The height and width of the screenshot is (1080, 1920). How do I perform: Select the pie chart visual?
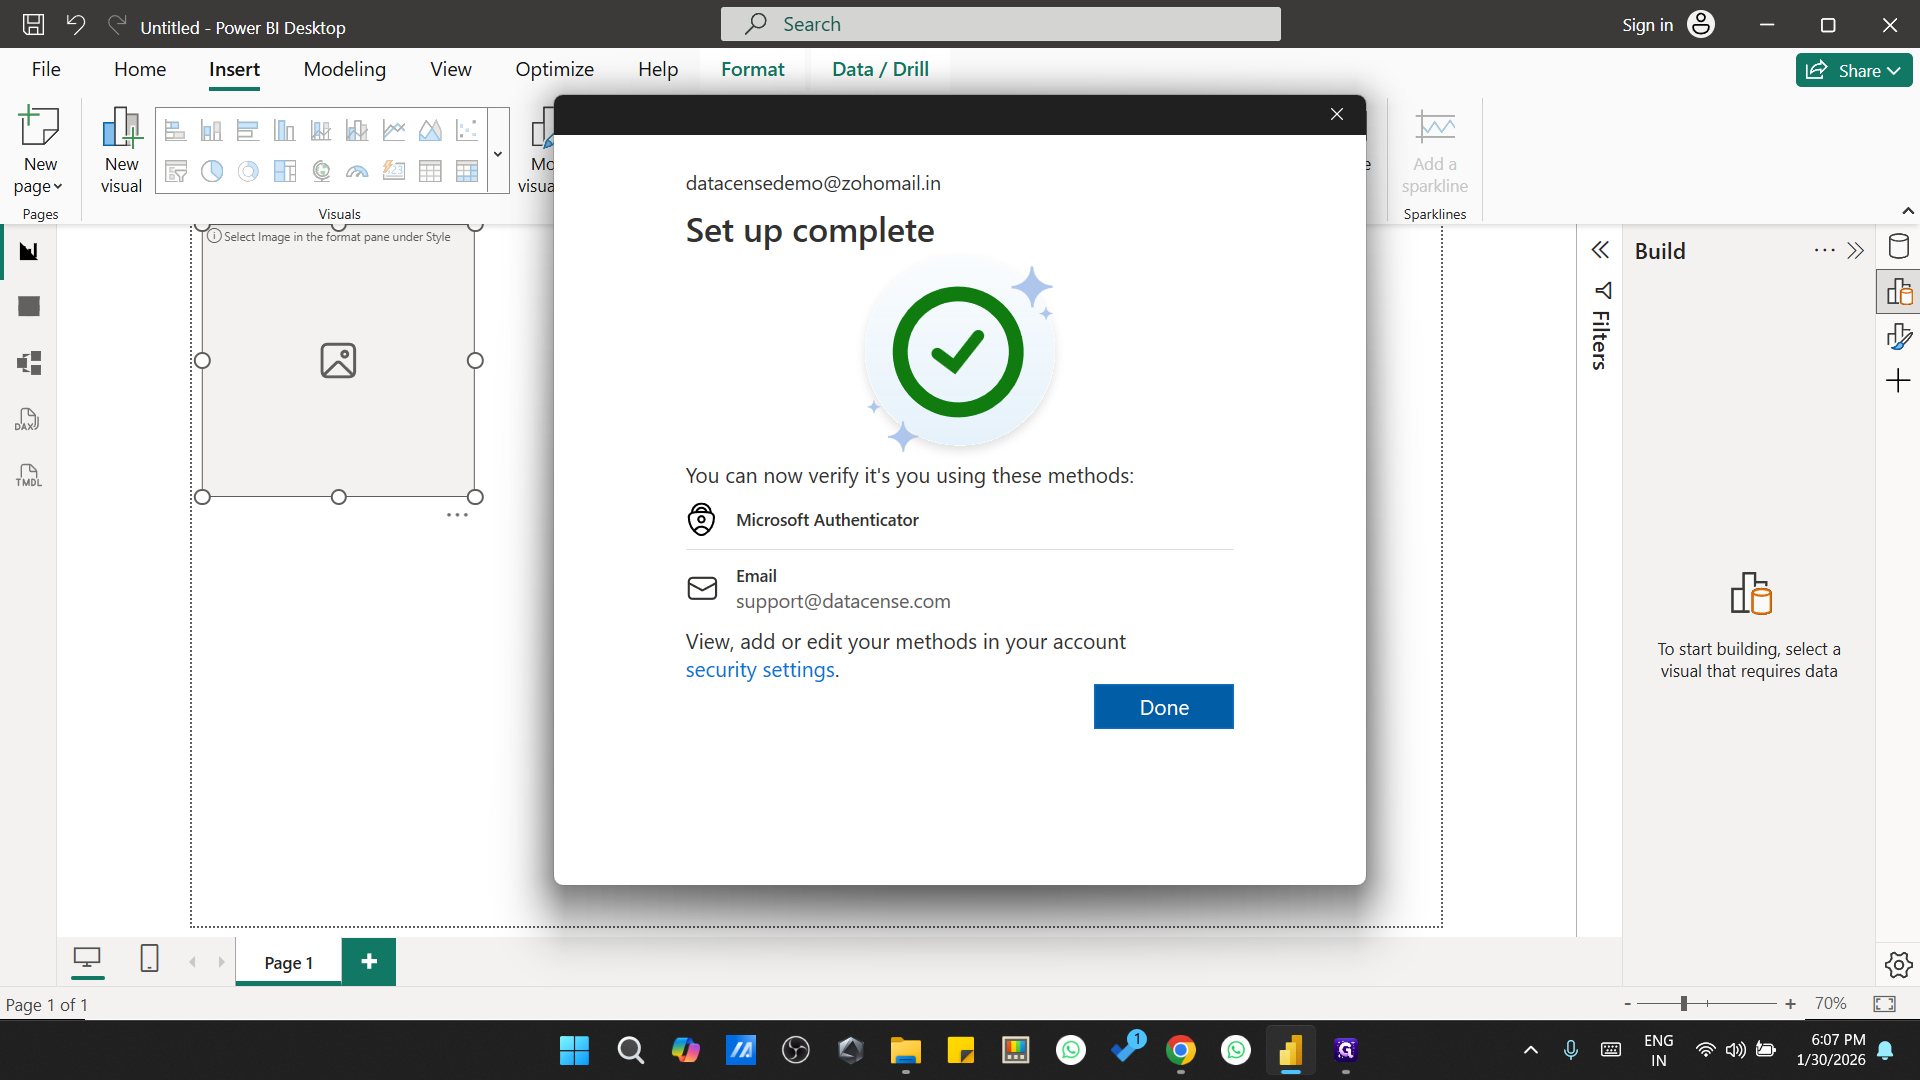pos(211,171)
